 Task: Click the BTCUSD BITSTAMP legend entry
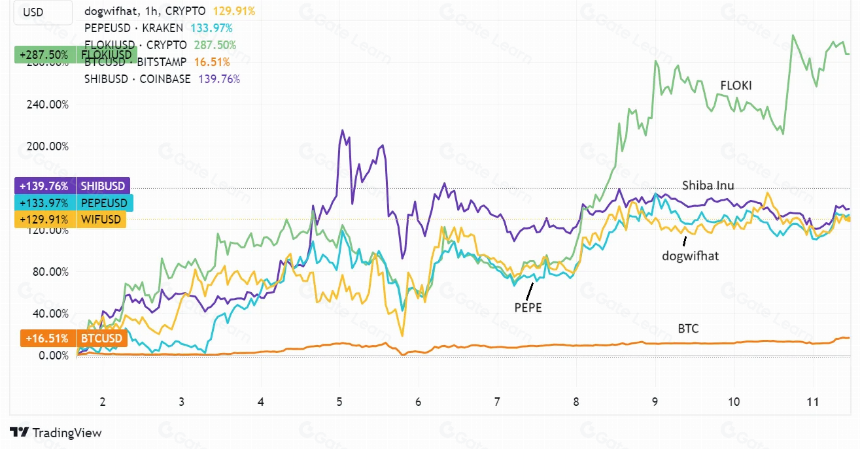coord(157,62)
